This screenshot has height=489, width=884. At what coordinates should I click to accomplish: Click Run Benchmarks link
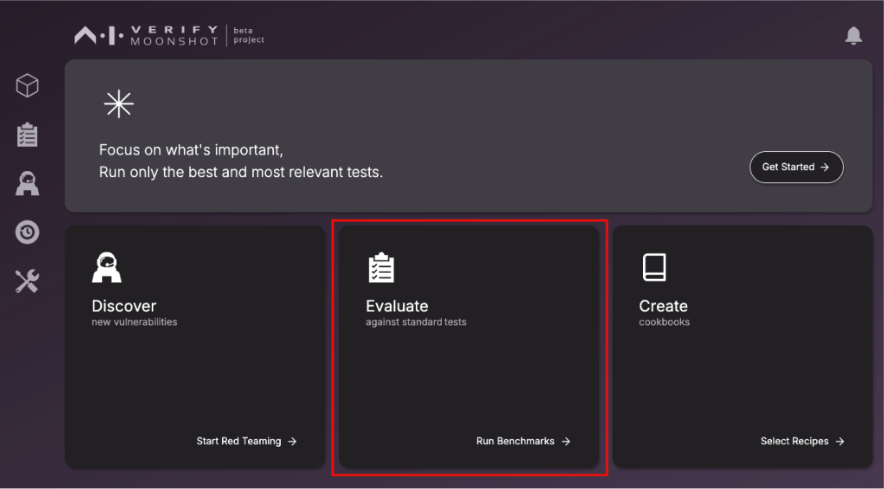523,441
